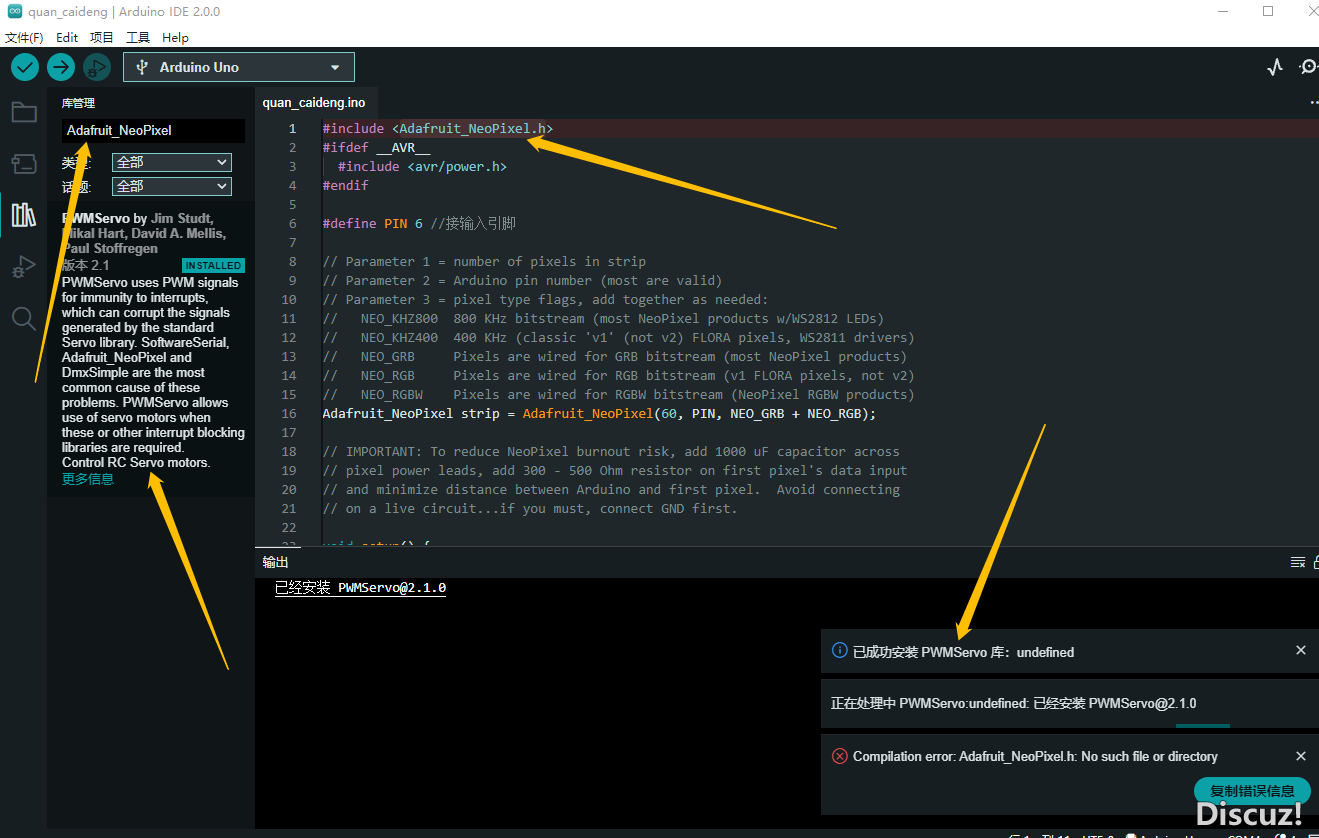The width and height of the screenshot is (1319, 838).
Task: Click line number 1 in the gutter
Action: 293,129
